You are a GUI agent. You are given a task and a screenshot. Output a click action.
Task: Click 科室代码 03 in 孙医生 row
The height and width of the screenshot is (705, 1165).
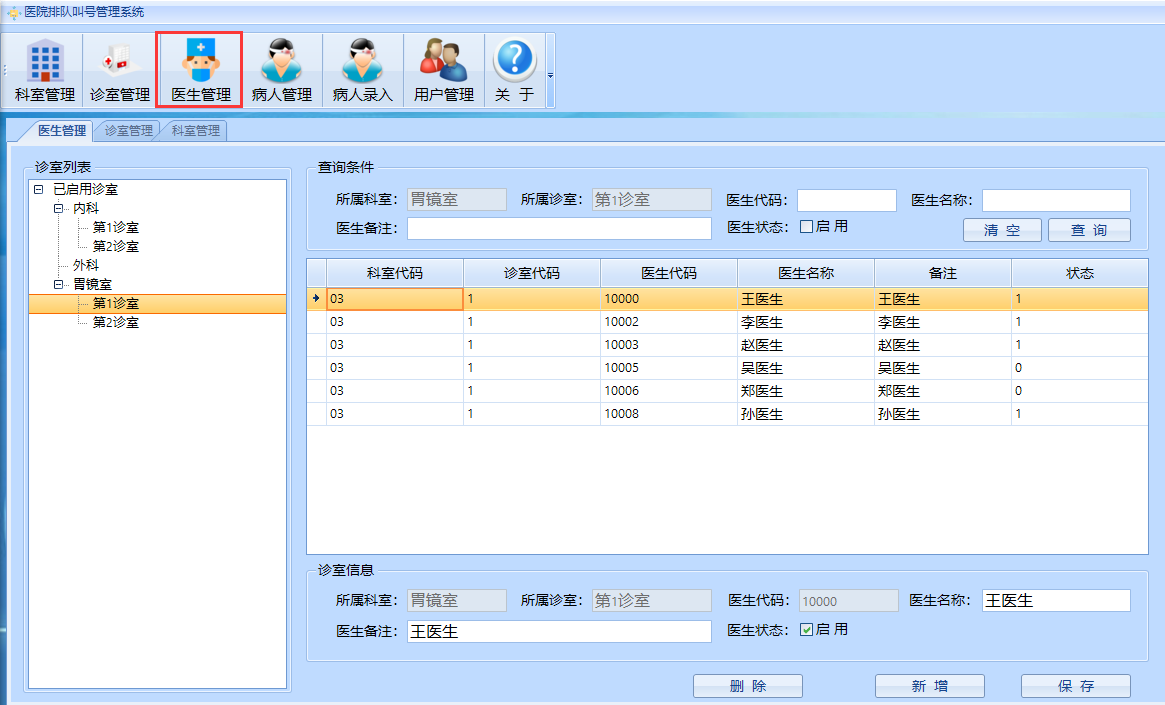395,414
